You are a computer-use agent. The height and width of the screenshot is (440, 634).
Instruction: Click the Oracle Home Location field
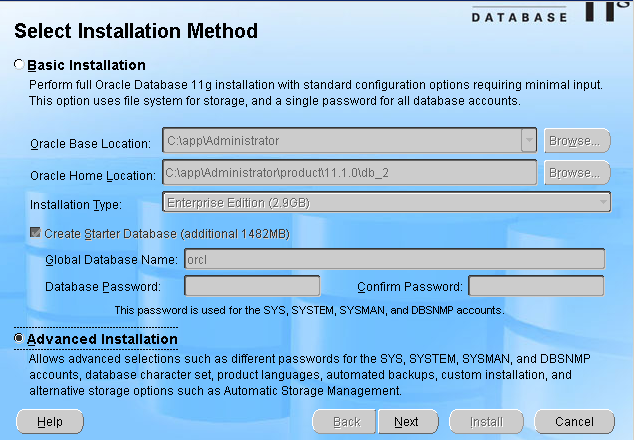pos(350,173)
